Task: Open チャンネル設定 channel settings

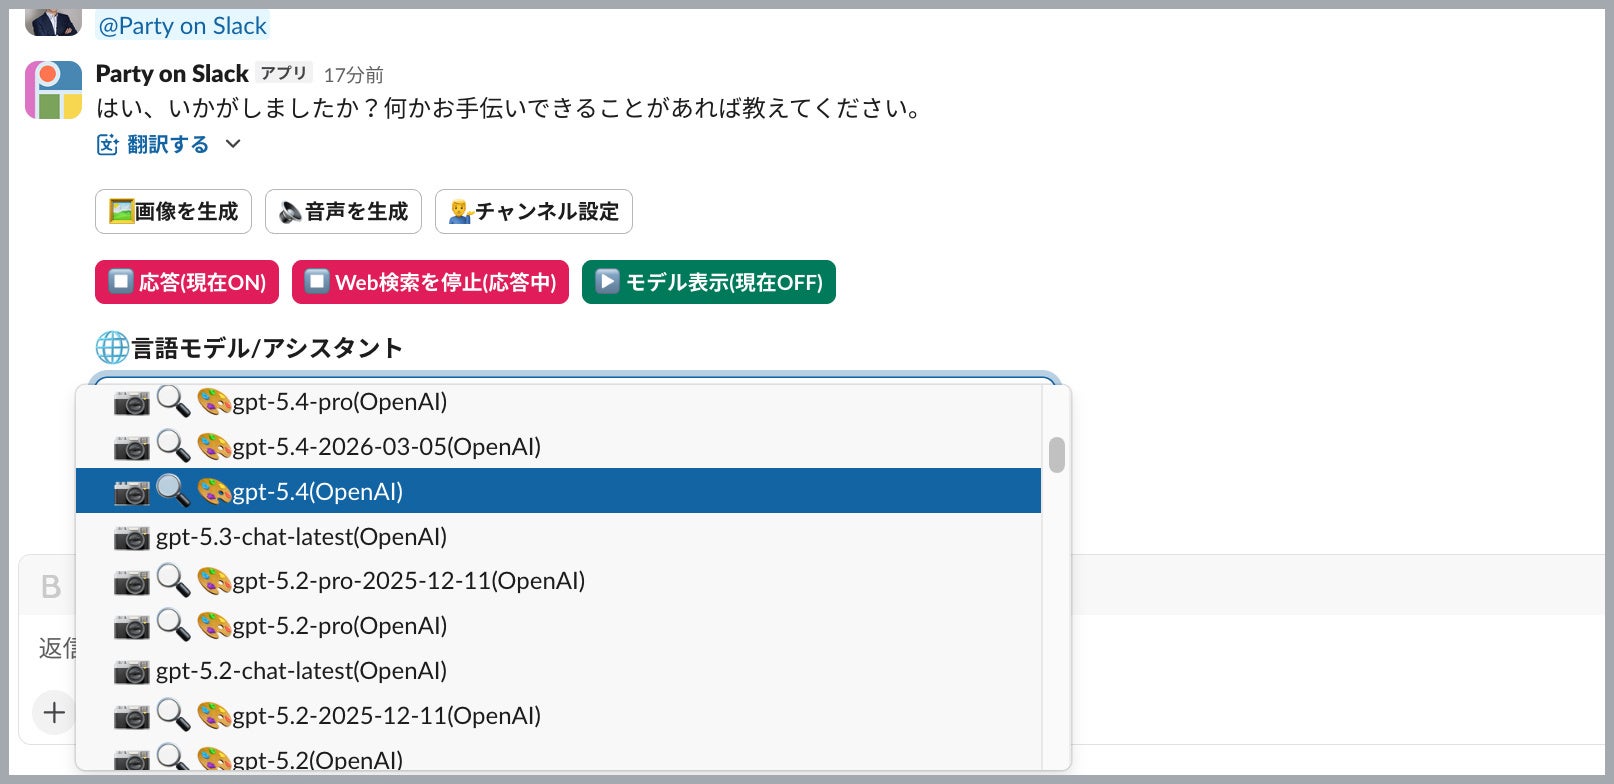Action: click(533, 211)
